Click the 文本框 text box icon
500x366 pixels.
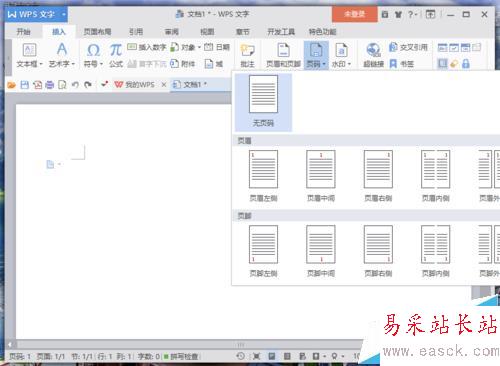[29, 50]
